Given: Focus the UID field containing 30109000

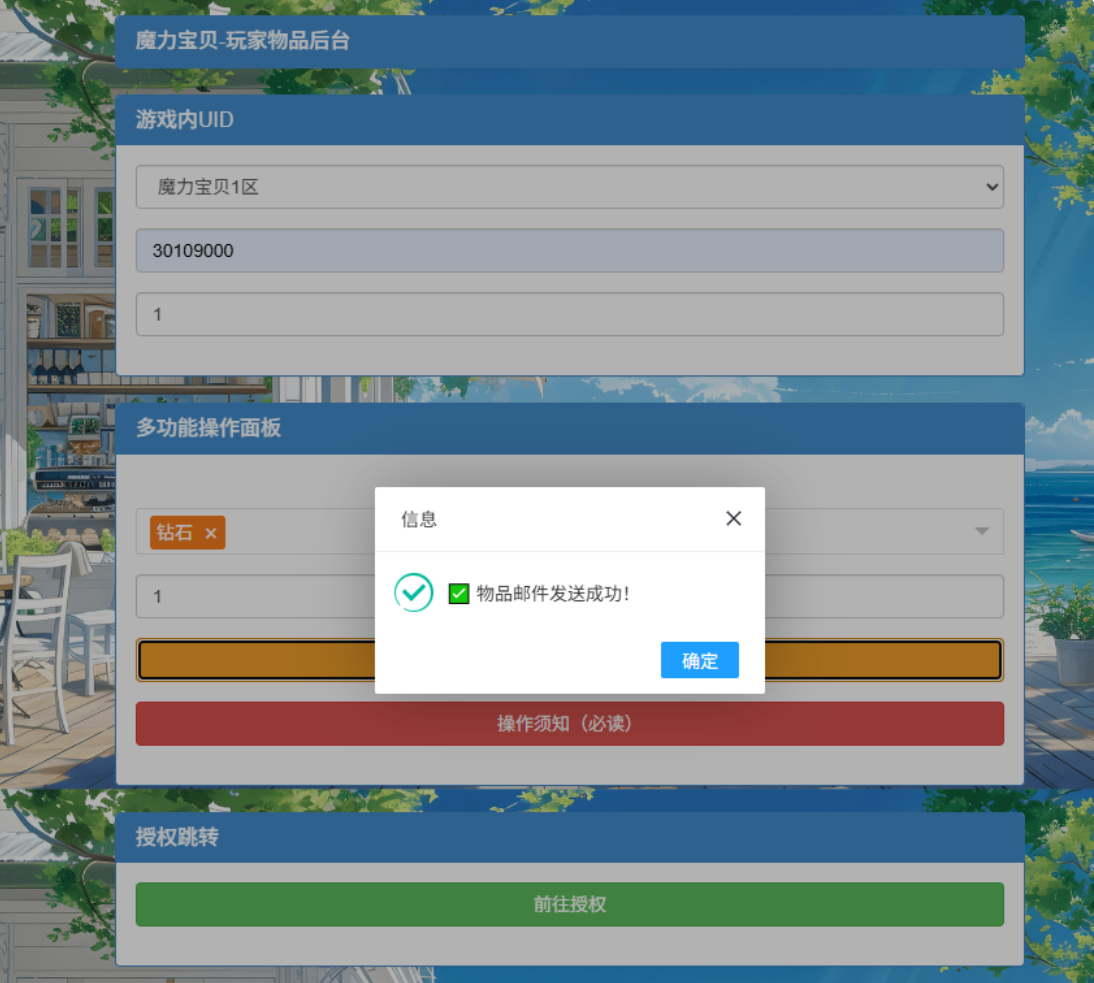Looking at the screenshot, I should pyautogui.click(x=569, y=251).
